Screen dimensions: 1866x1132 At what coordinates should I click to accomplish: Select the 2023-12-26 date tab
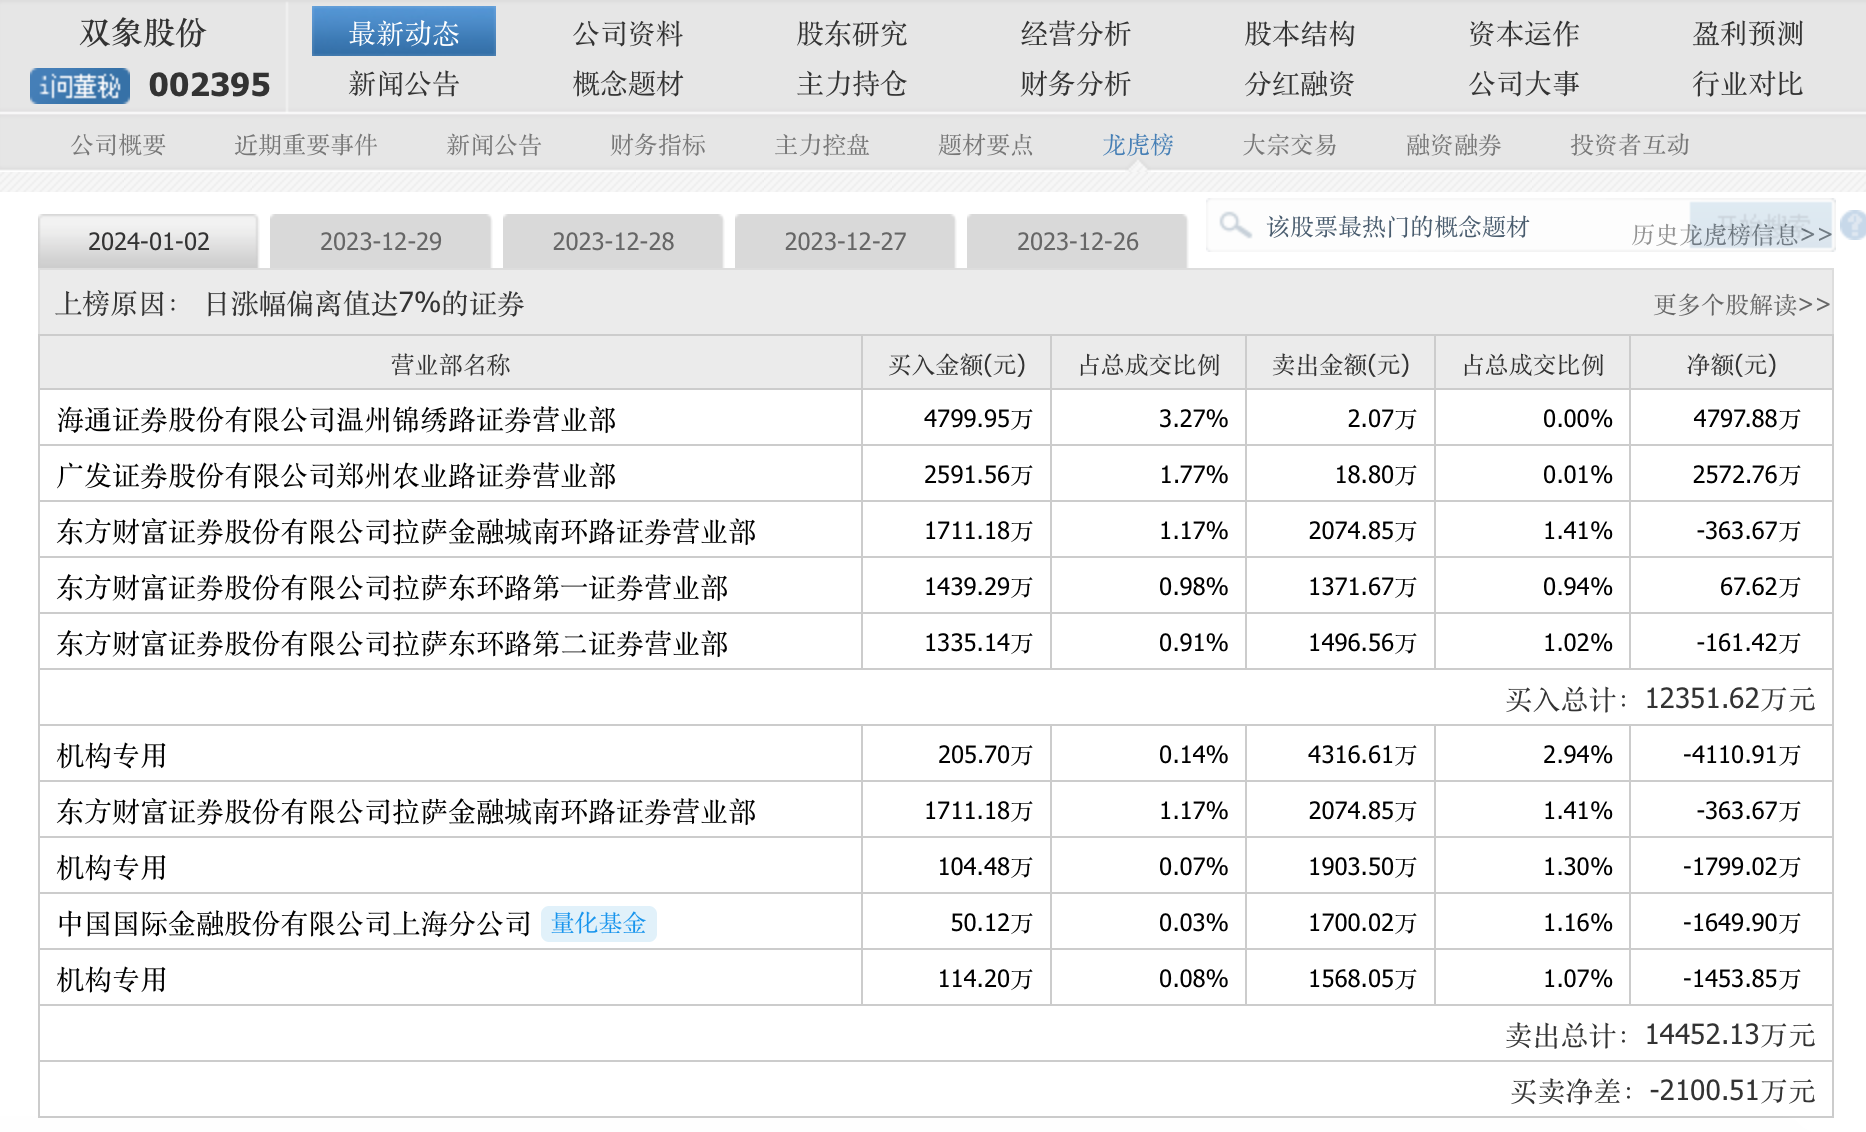tap(1077, 242)
